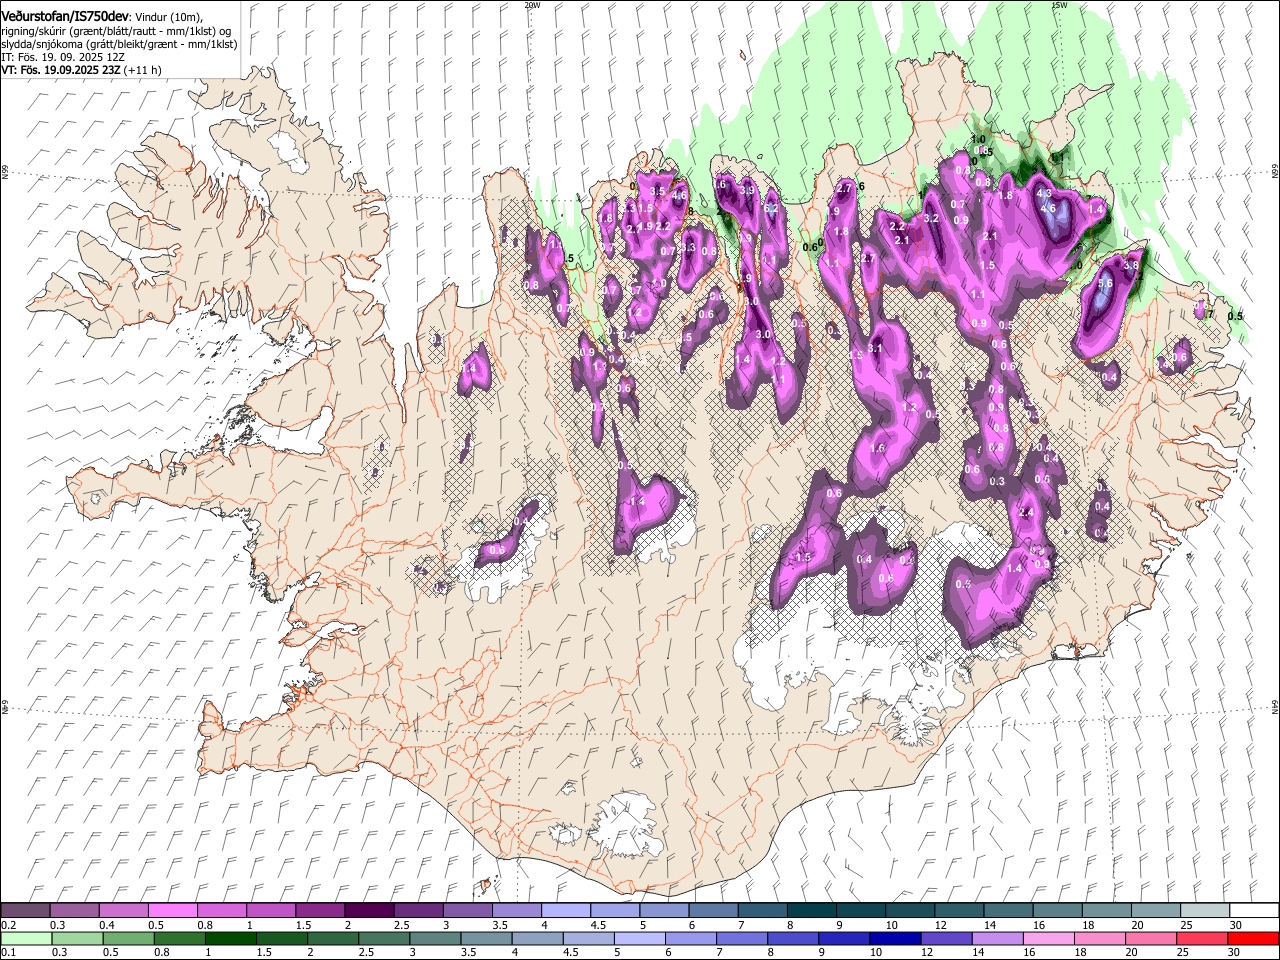Screen dimensions: 1280x960
Task: Click the 3.2 precipitation value on the map
Action: pyautogui.click(x=931, y=218)
